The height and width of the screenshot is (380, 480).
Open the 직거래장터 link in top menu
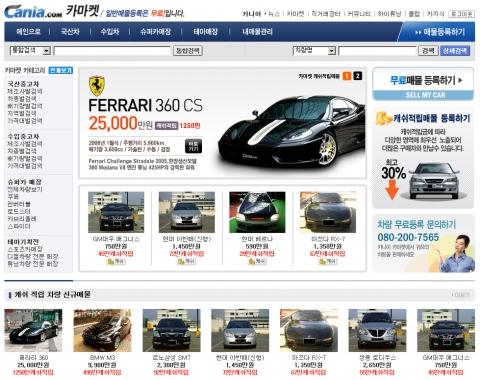pos(325,14)
